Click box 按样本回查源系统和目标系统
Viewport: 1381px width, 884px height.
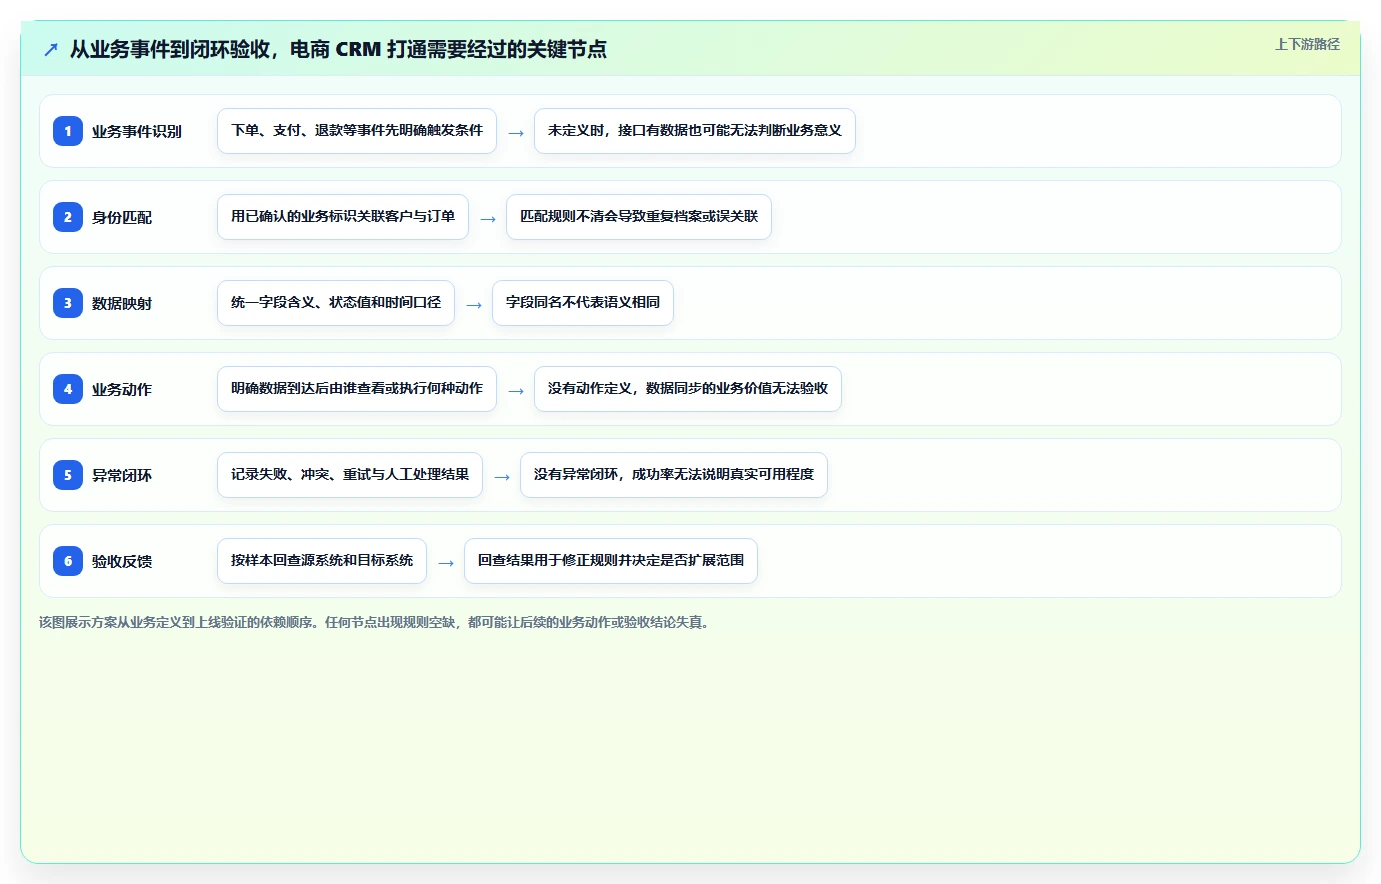322,561
